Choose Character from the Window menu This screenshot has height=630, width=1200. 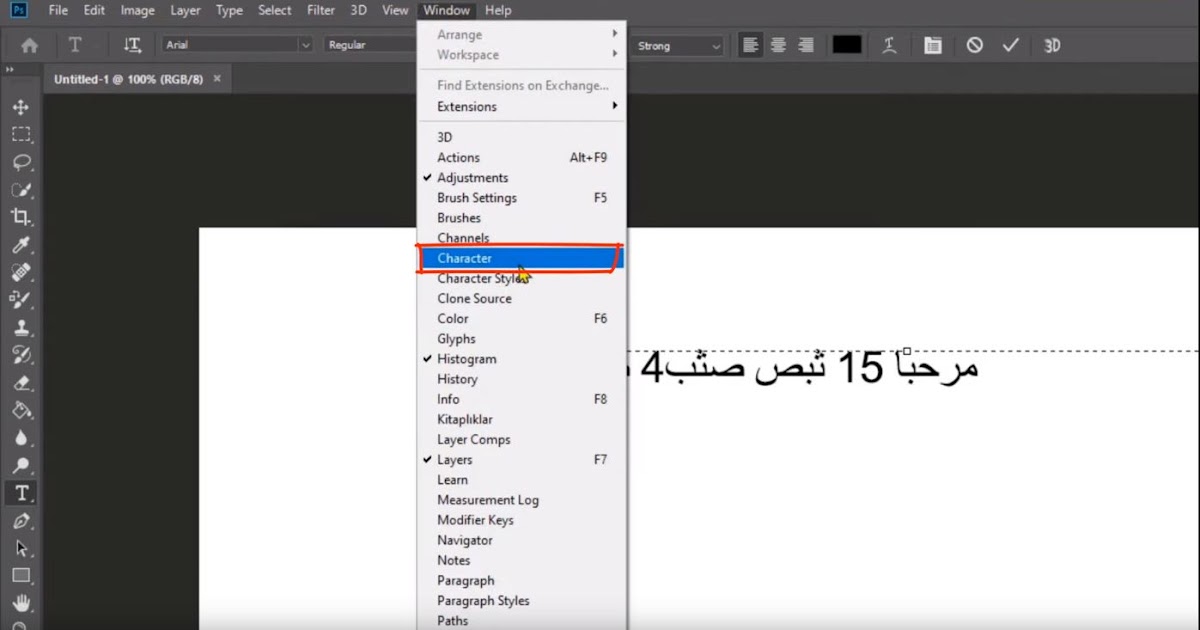522,258
